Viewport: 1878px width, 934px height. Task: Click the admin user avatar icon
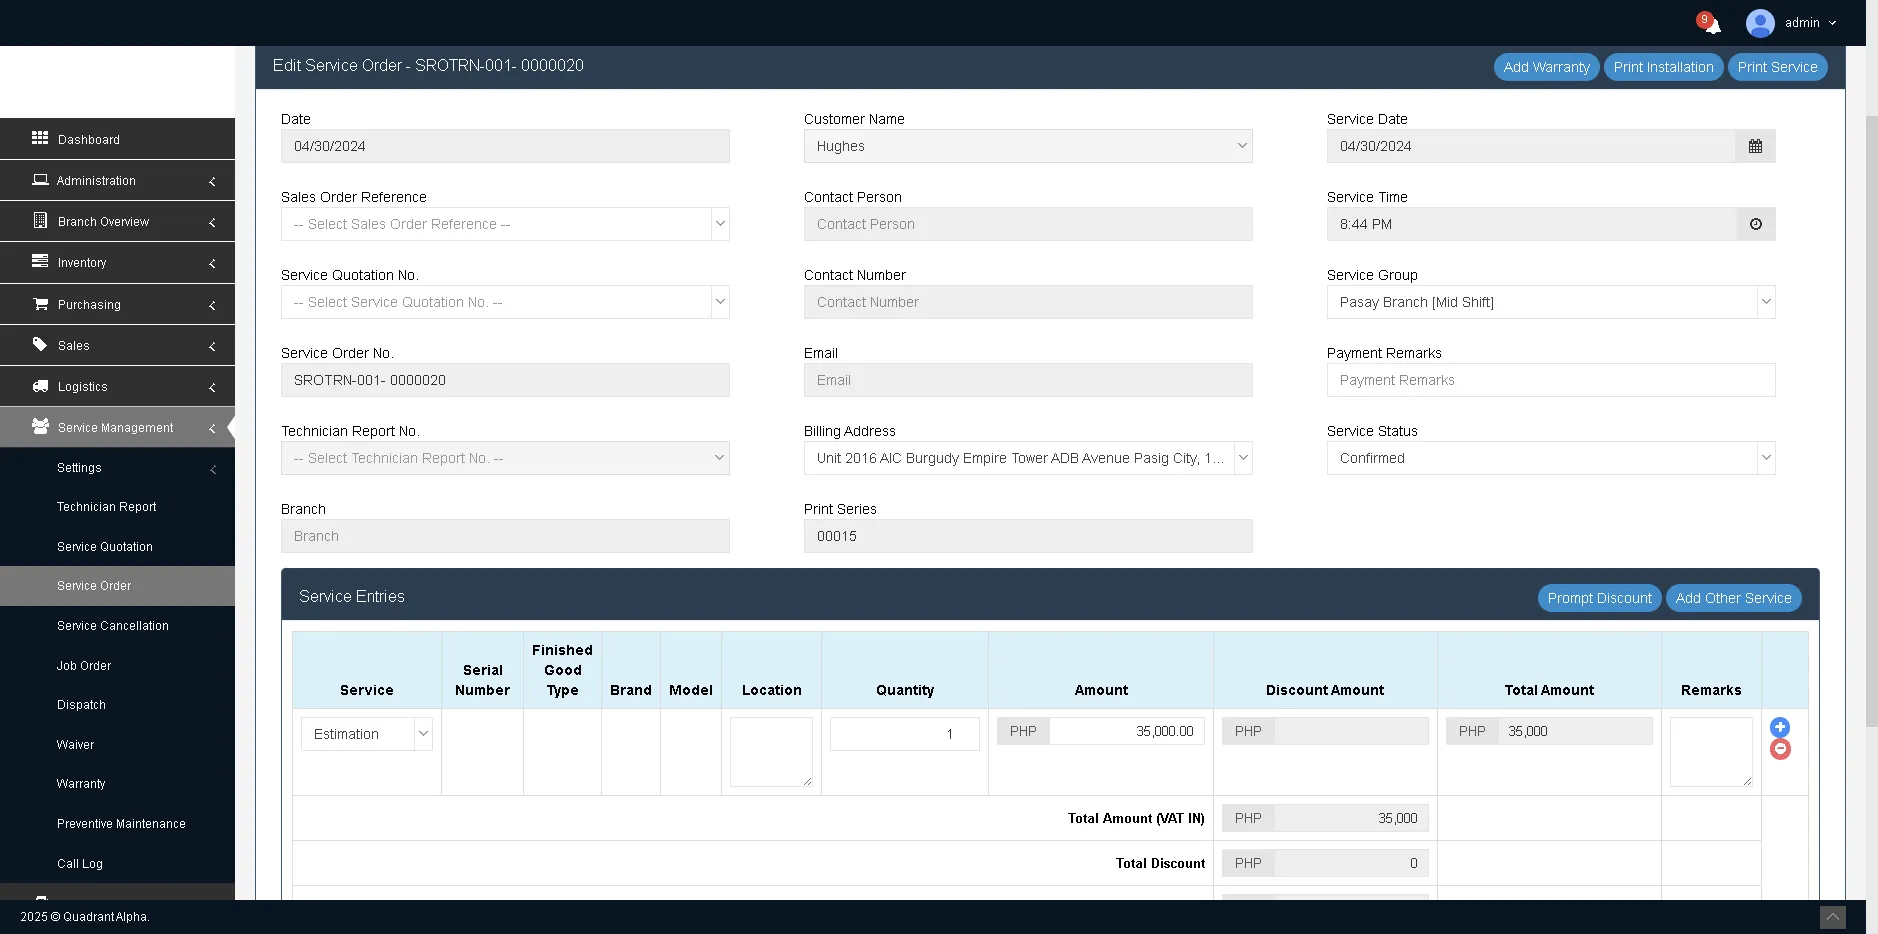pos(1759,23)
